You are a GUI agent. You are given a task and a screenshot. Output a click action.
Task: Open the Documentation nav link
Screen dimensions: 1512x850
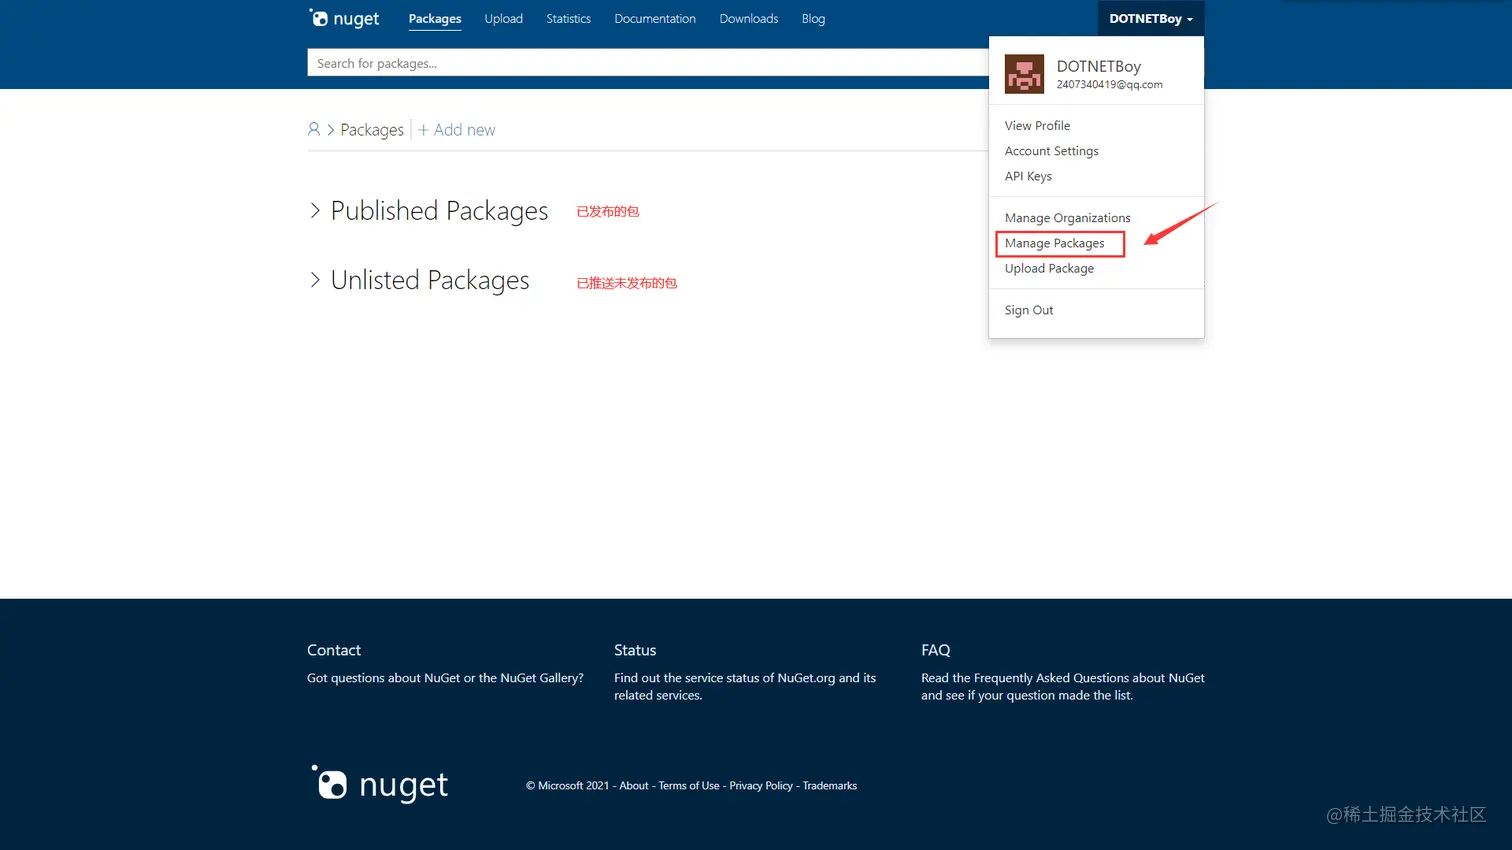click(x=655, y=19)
